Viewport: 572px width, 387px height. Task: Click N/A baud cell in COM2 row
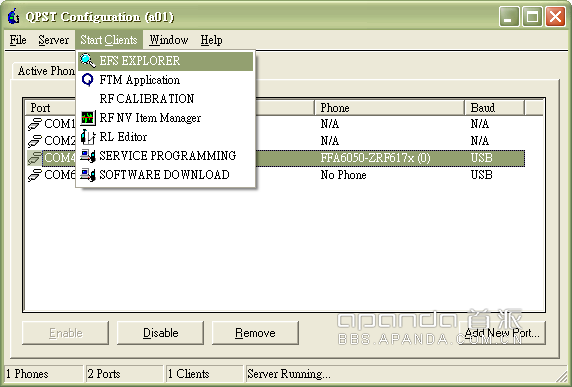(480, 141)
